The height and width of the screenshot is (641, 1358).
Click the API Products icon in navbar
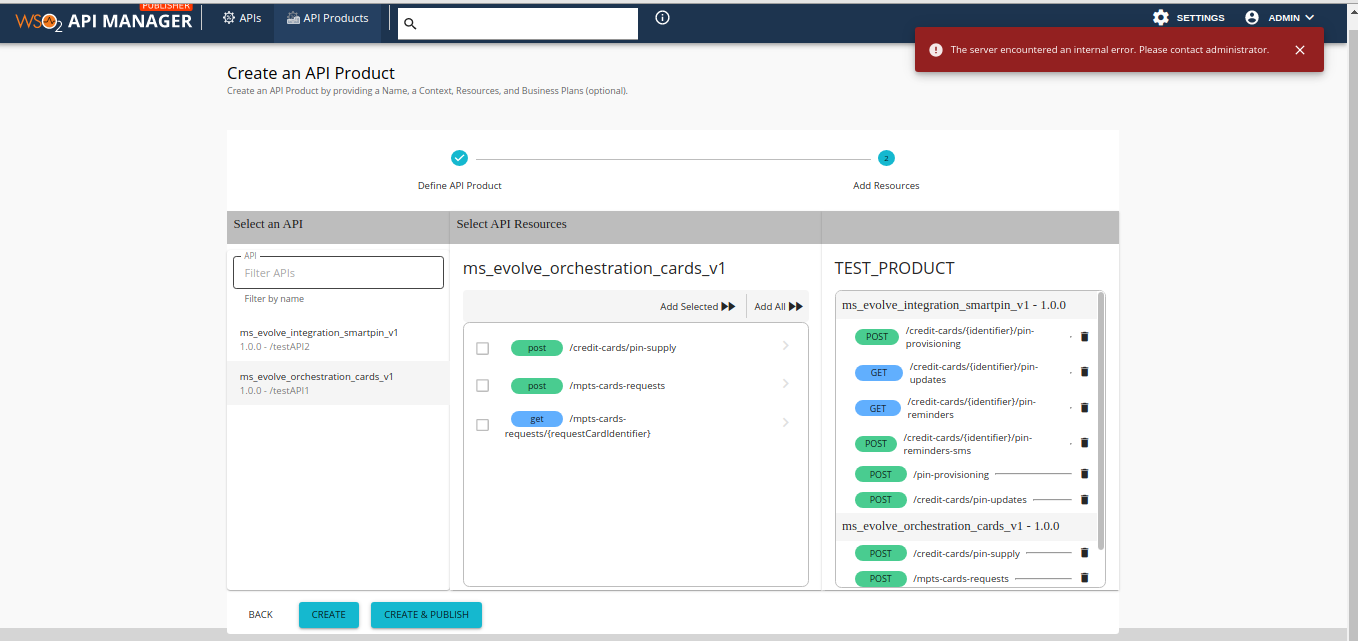[293, 16]
